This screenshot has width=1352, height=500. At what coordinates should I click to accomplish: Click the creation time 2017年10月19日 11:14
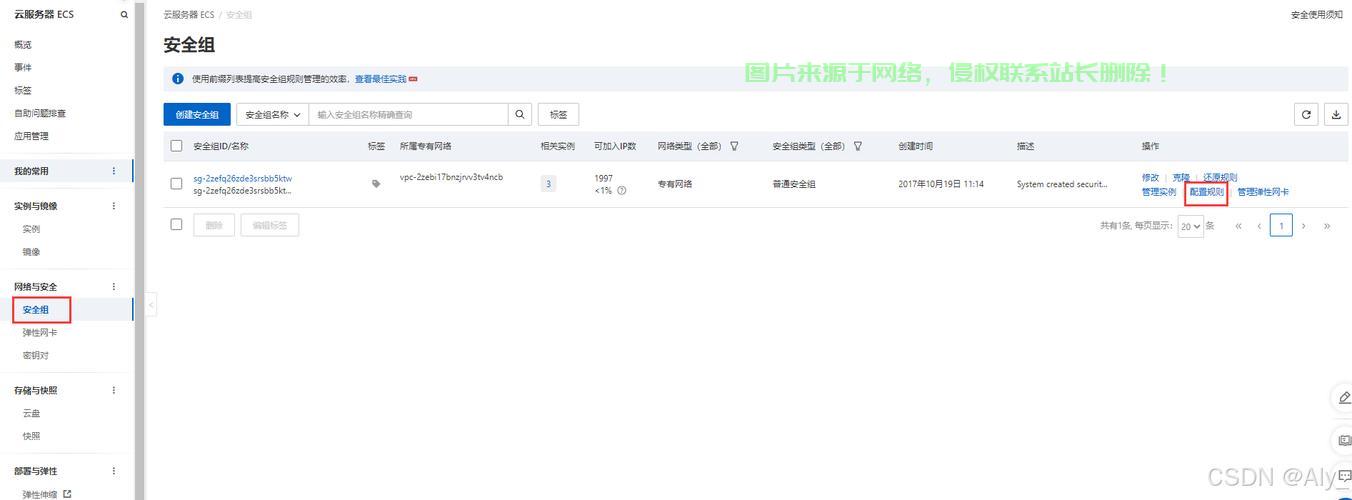point(941,184)
